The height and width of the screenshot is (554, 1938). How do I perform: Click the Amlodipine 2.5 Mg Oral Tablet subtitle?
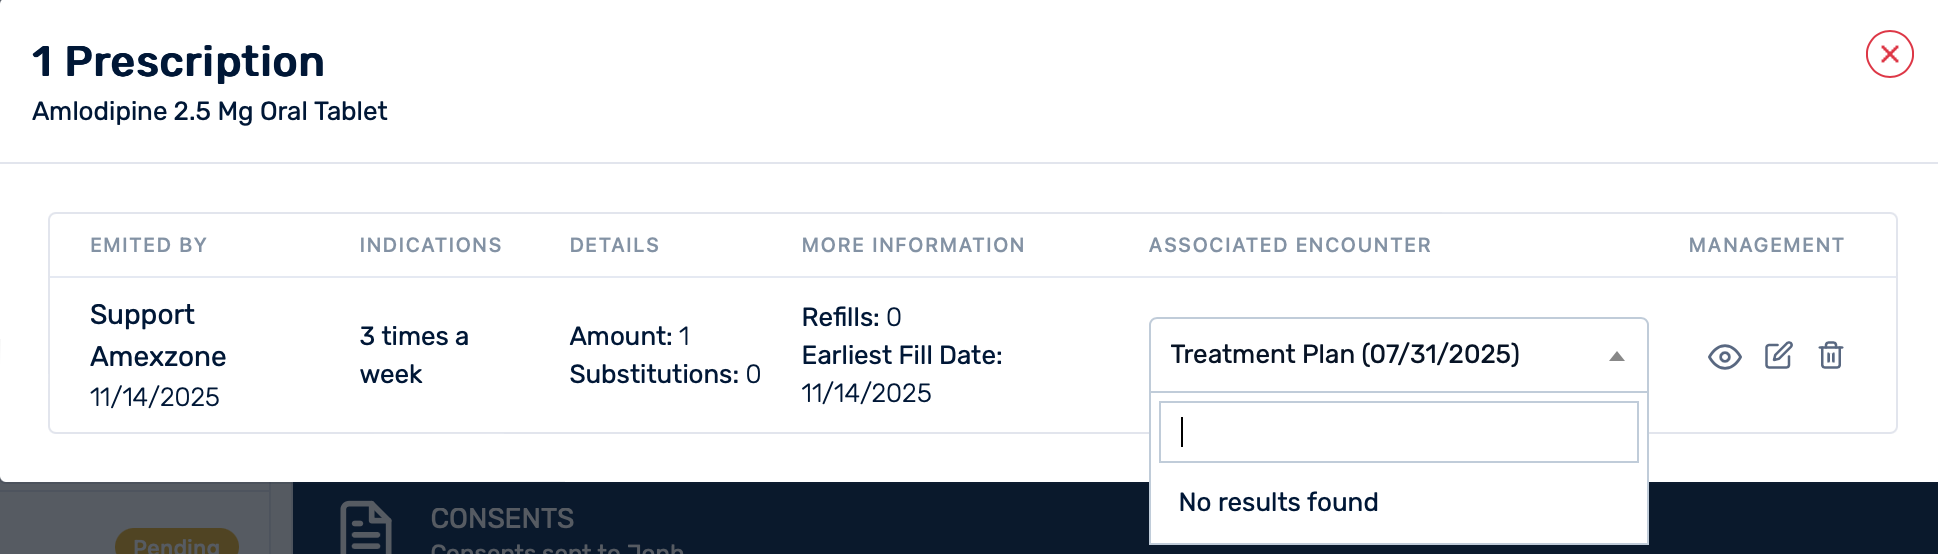[209, 111]
